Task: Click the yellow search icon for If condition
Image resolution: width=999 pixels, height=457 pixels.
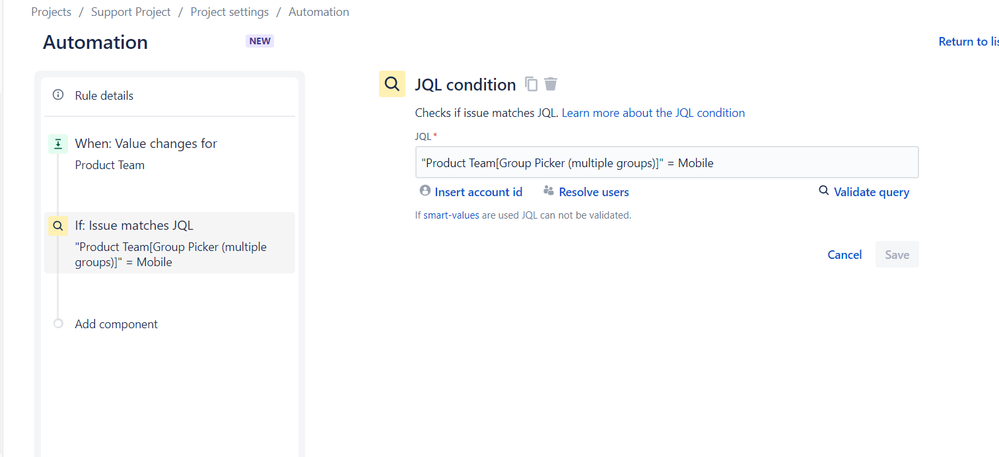Action: click(x=58, y=226)
